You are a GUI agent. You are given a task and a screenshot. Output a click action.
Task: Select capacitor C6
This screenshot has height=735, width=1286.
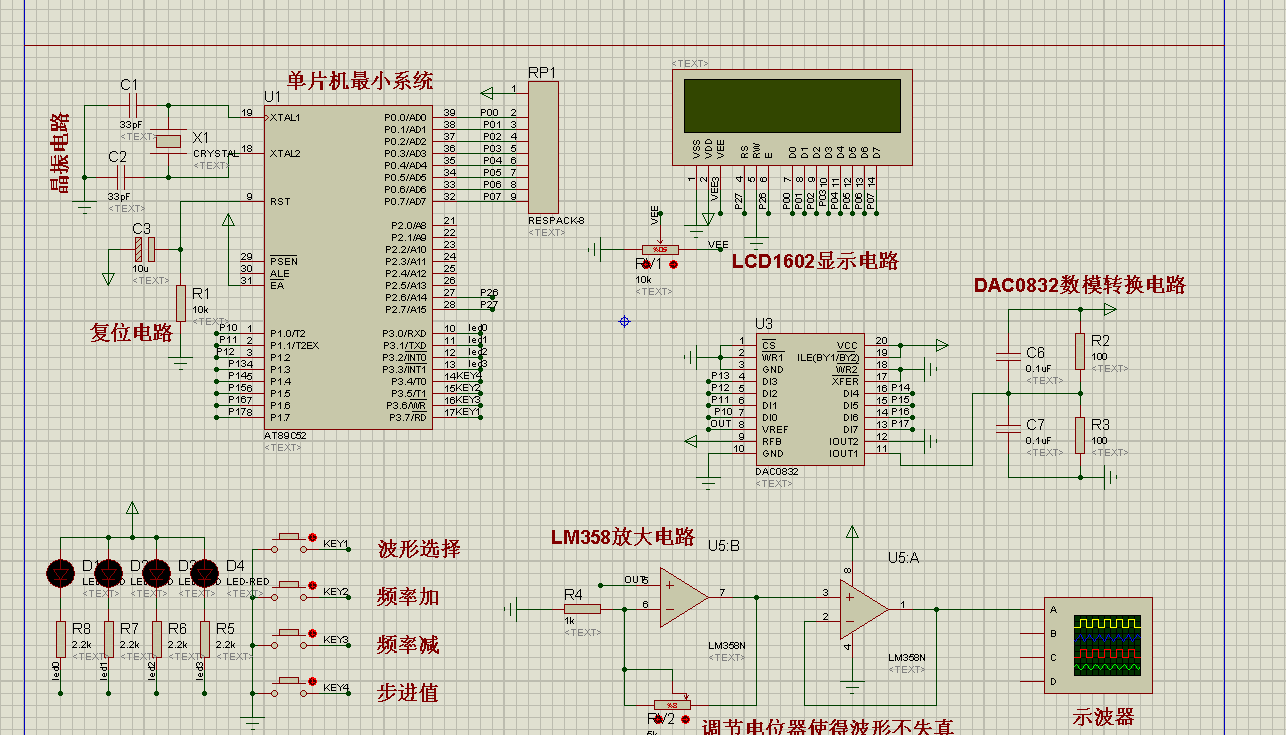[1008, 357]
